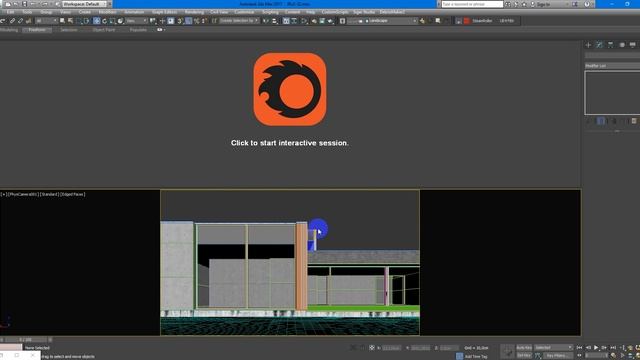Select the Object Paint ribbon tab
Image resolution: width=640 pixels, height=360 pixels.
click(x=104, y=30)
